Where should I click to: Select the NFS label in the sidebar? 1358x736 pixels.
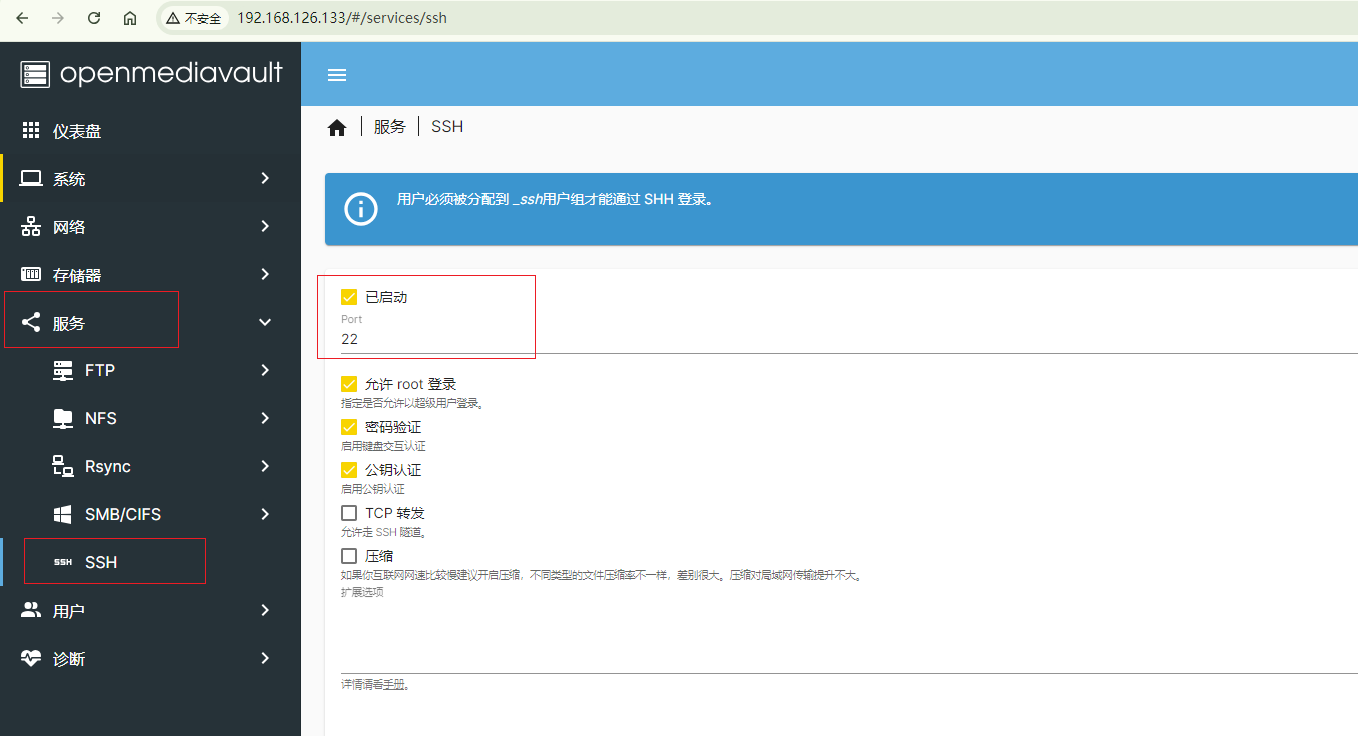[101, 418]
